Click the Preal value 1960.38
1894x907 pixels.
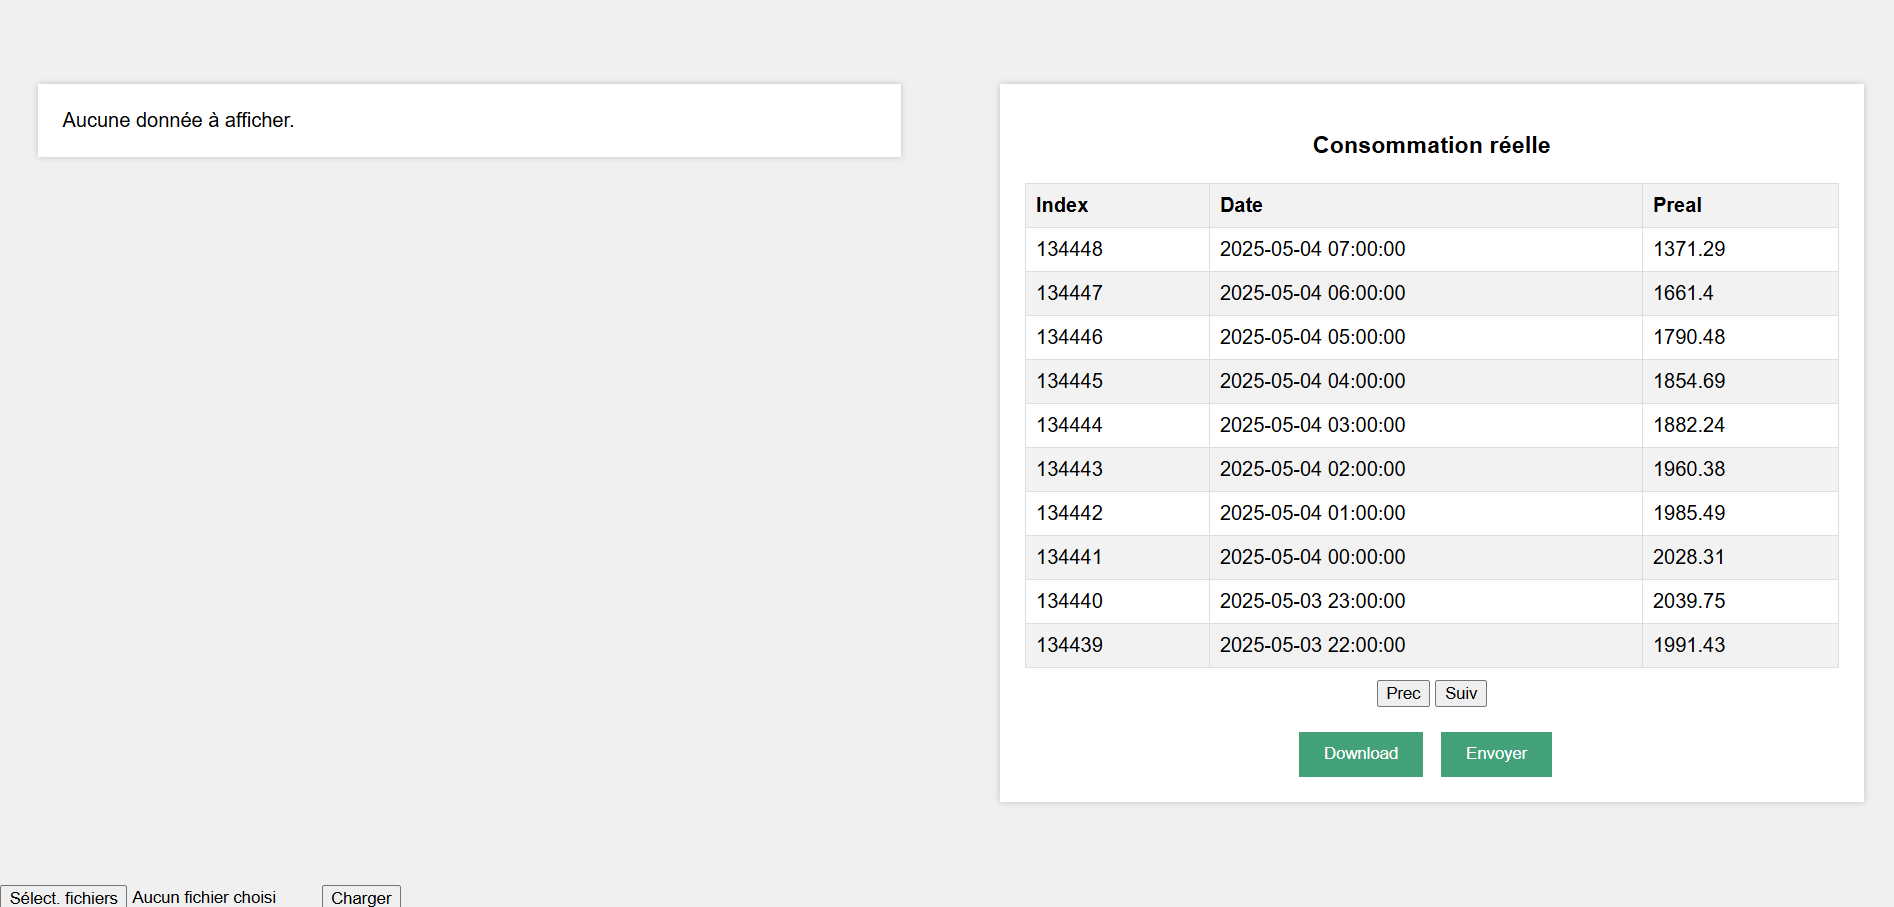coord(1689,469)
